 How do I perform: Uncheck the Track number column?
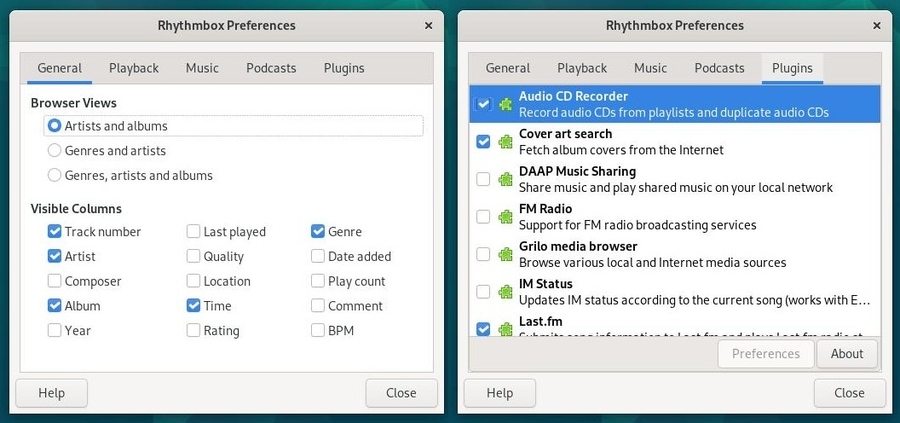point(55,232)
